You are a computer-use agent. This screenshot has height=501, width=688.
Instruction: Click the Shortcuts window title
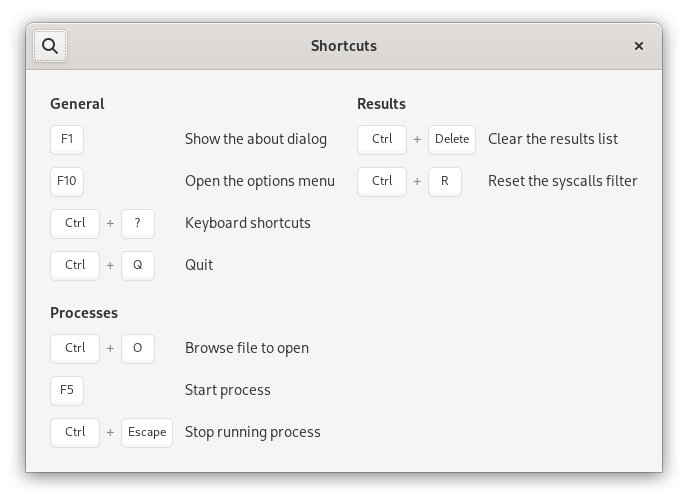(344, 46)
